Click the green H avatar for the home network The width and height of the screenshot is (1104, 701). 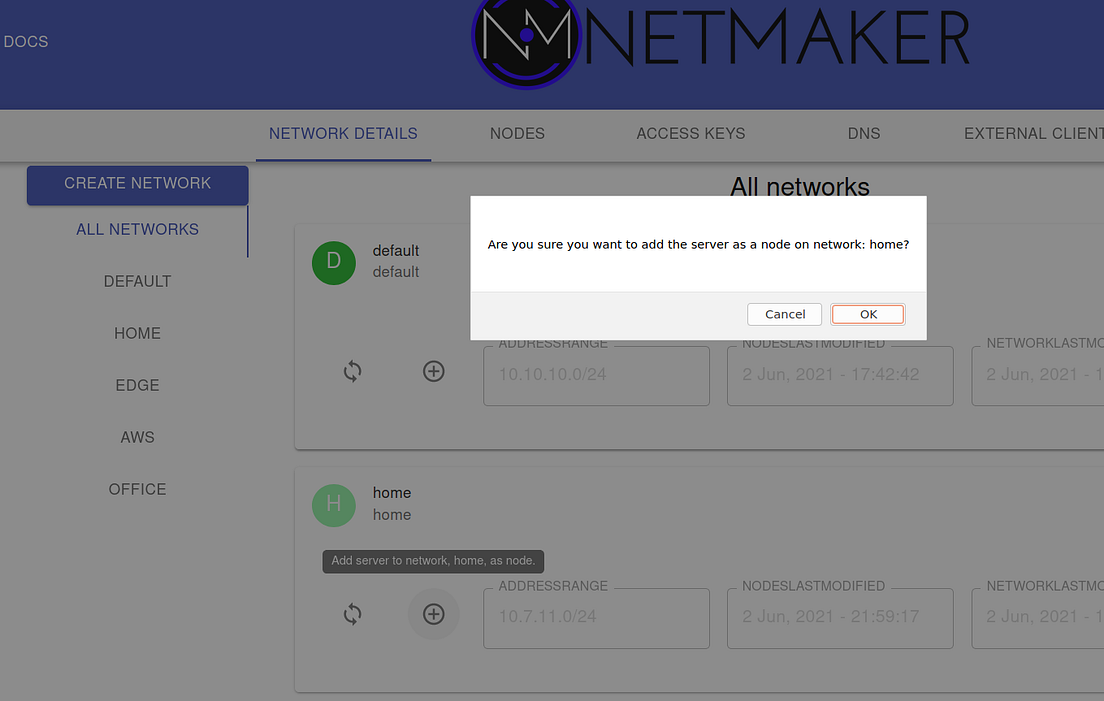(333, 505)
